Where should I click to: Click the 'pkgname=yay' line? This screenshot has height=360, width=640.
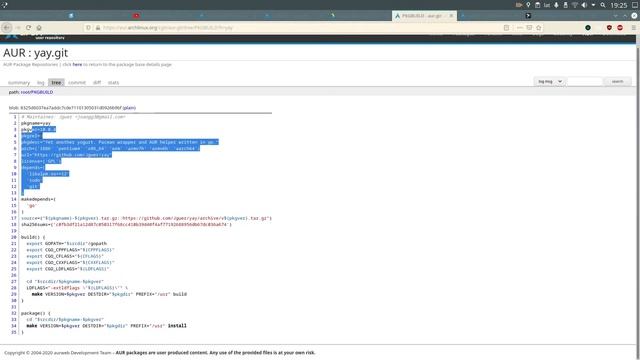click(x=36, y=123)
